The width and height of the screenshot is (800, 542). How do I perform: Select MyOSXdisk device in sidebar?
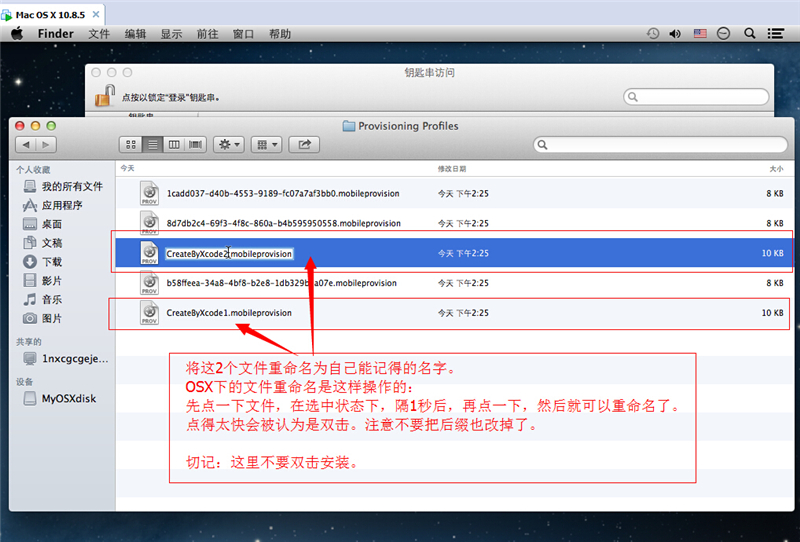tap(60, 399)
